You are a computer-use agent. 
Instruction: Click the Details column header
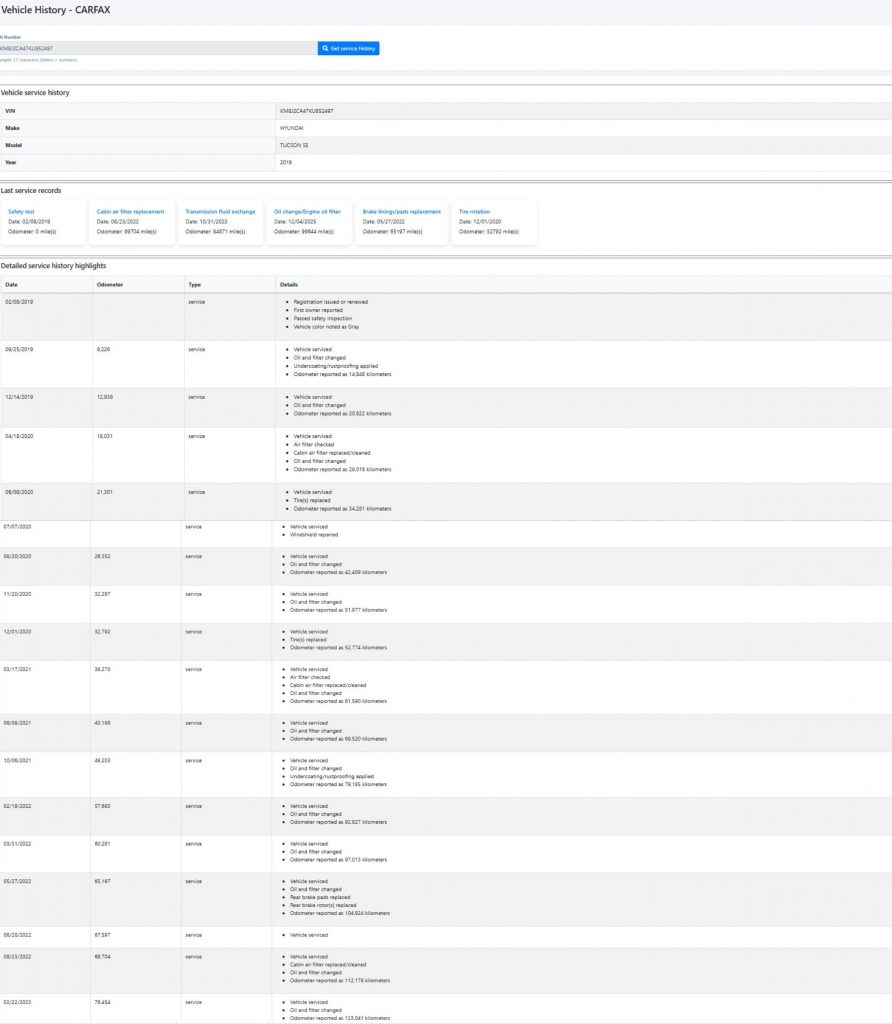click(x=289, y=284)
